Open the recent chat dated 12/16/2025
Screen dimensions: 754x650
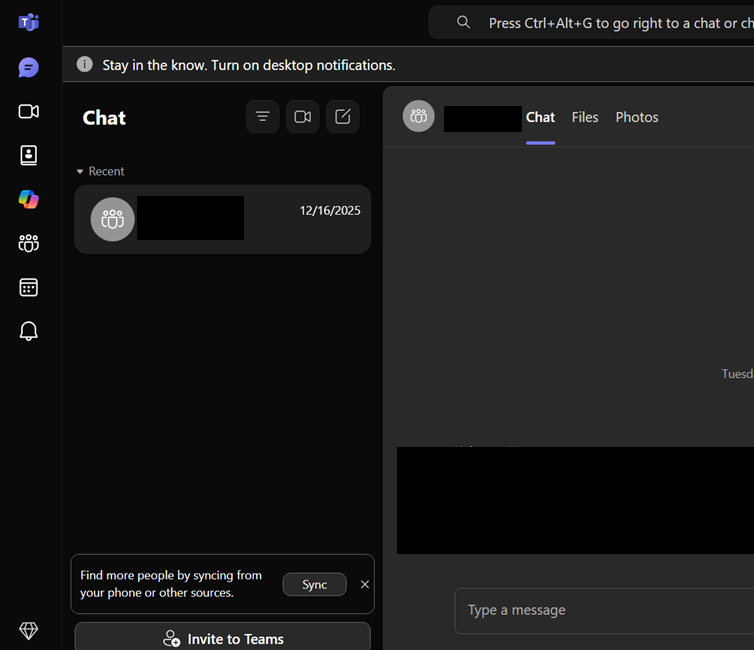pos(223,219)
